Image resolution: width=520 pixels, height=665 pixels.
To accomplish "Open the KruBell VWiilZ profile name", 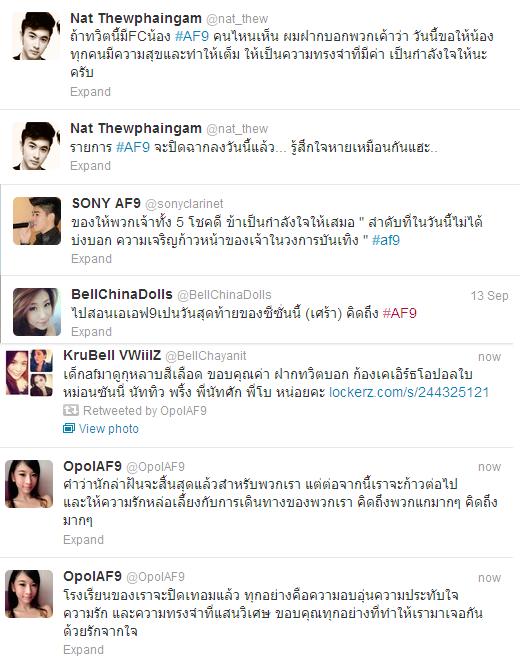I will tap(112, 355).
